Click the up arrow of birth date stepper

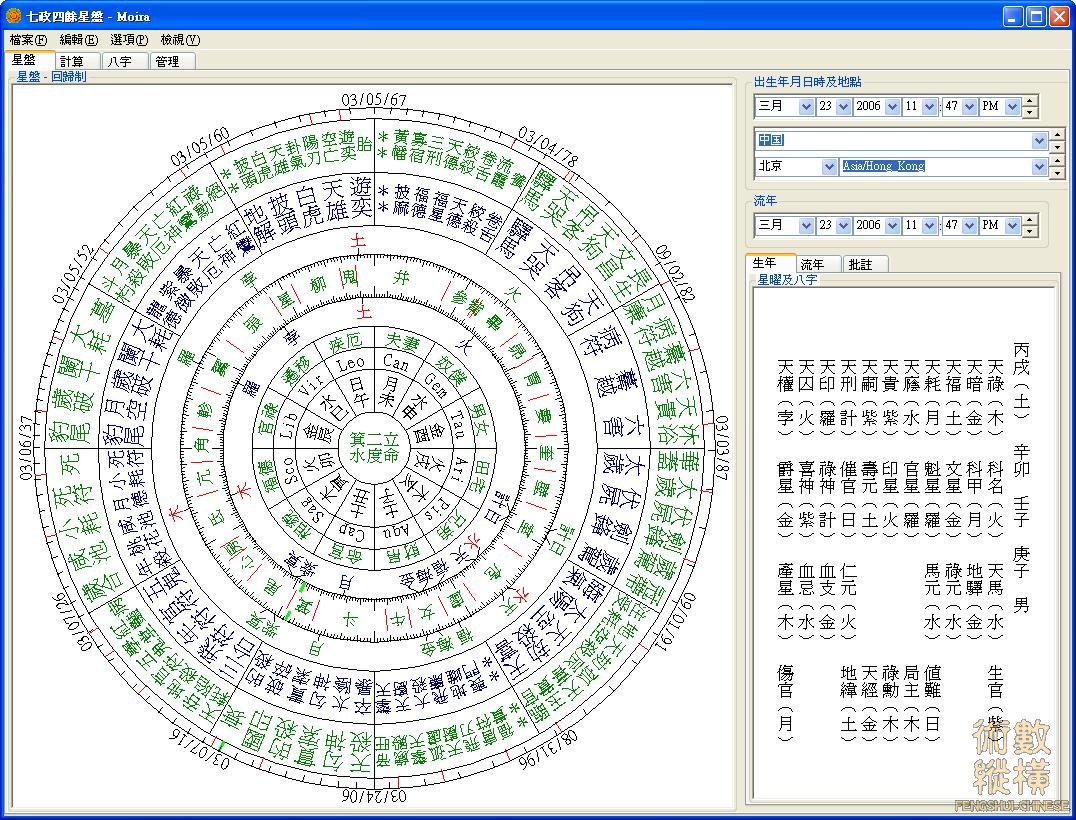[1030, 101]
